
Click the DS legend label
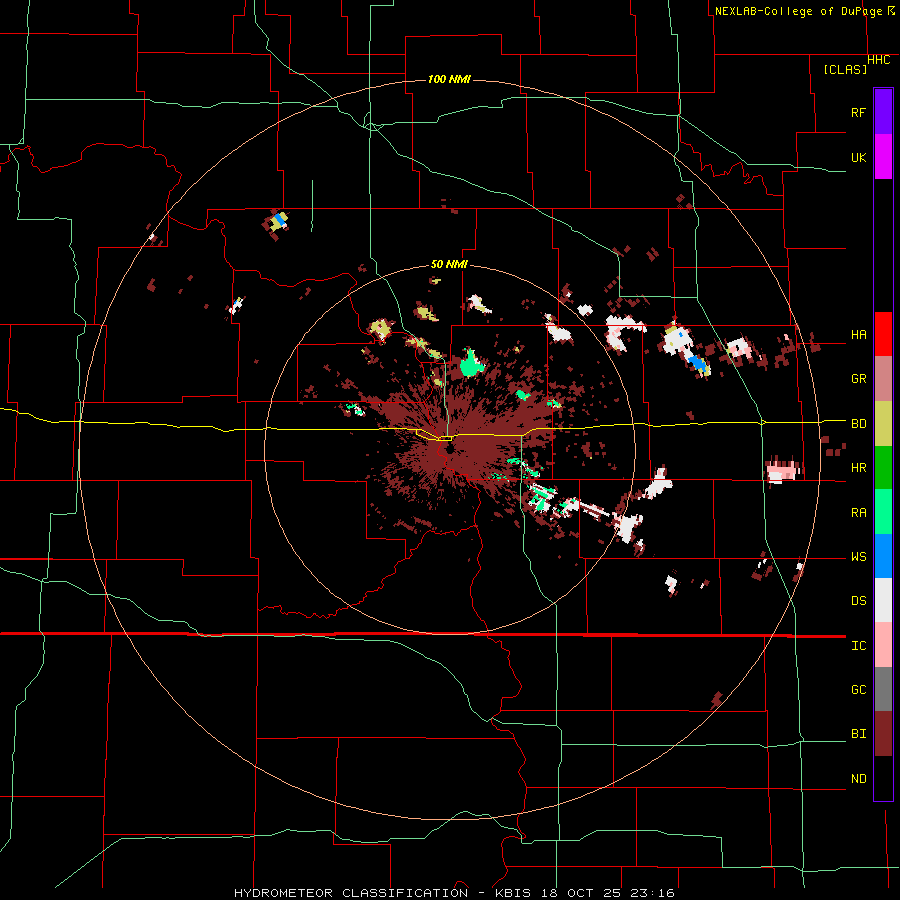(x=858, y=601)
